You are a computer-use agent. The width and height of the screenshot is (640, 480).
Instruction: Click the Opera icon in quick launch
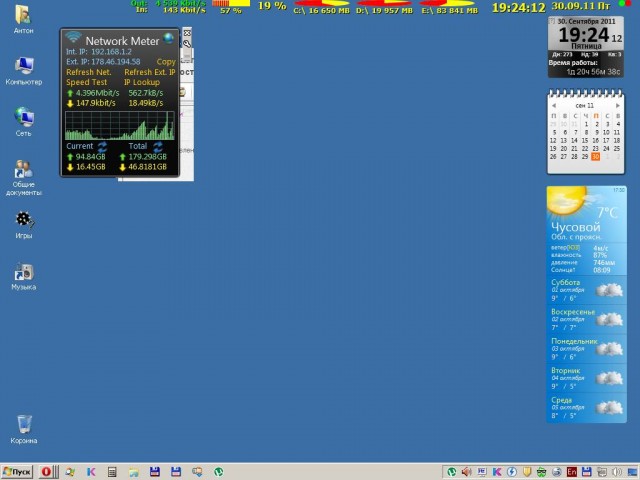44,471
